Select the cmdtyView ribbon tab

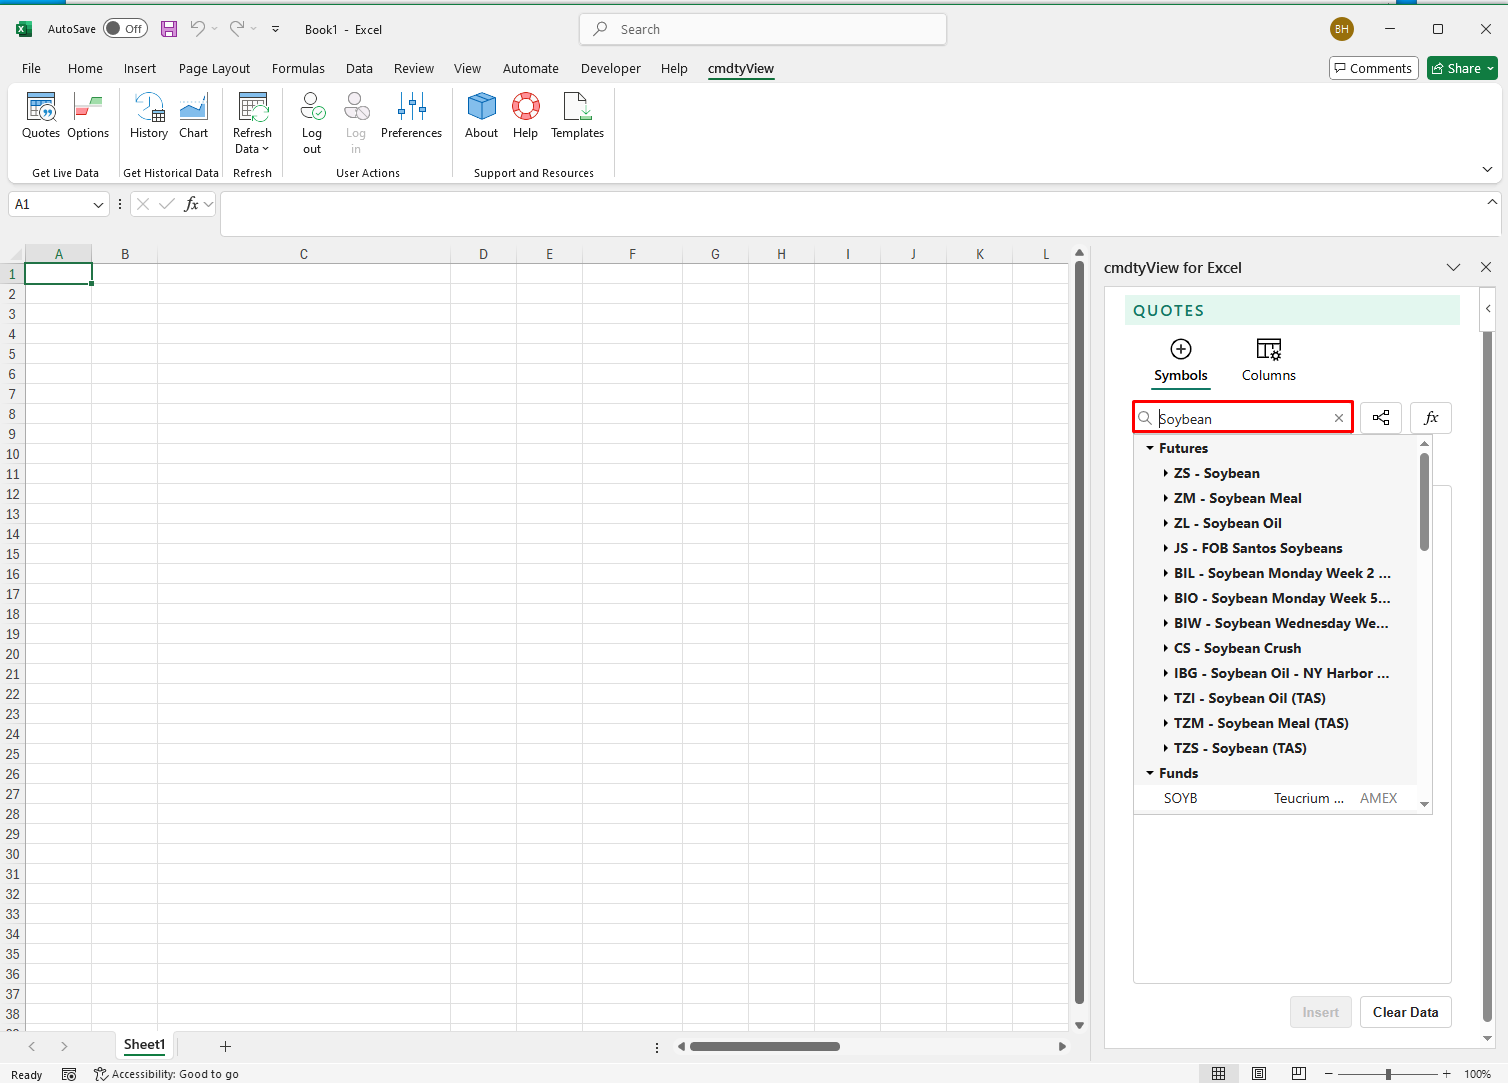[741, 68]
